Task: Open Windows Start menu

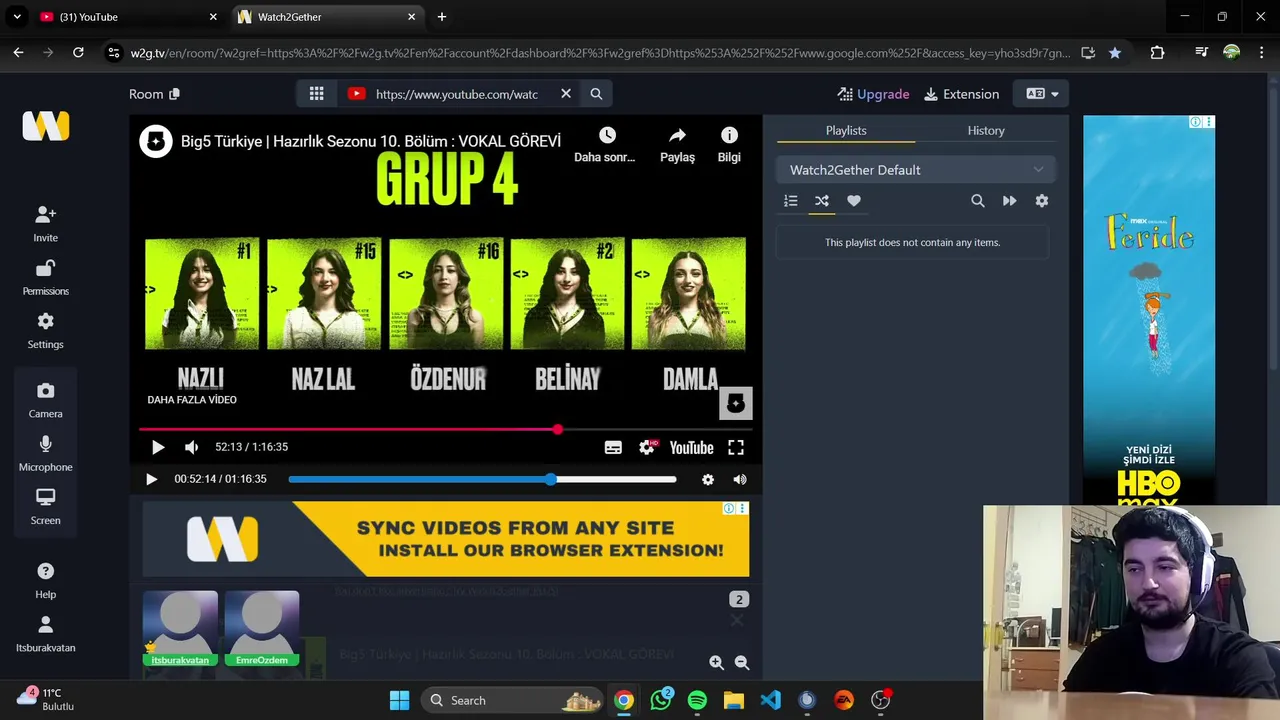Action: point(399,700)
